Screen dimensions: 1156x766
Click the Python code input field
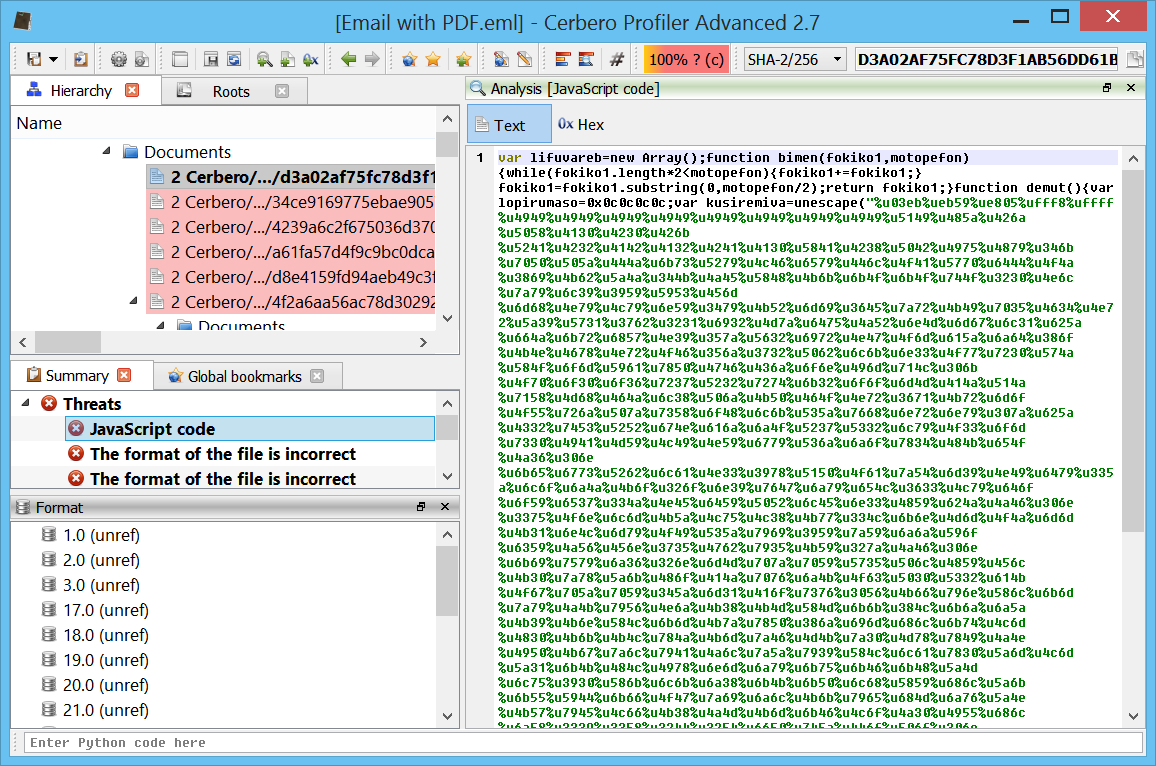tap(583, 742)
